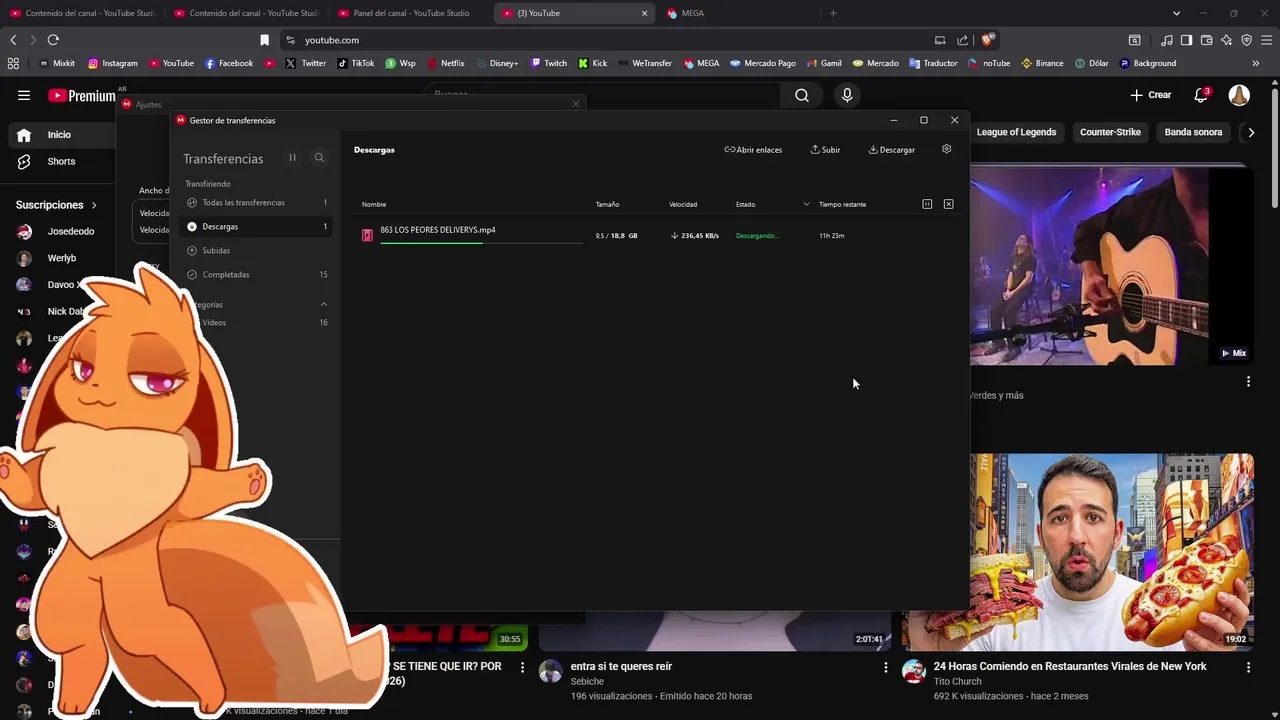The image size is (1280, 720).
Task: Pause all transfers in Transferencias header
Action: pos(292,158)
